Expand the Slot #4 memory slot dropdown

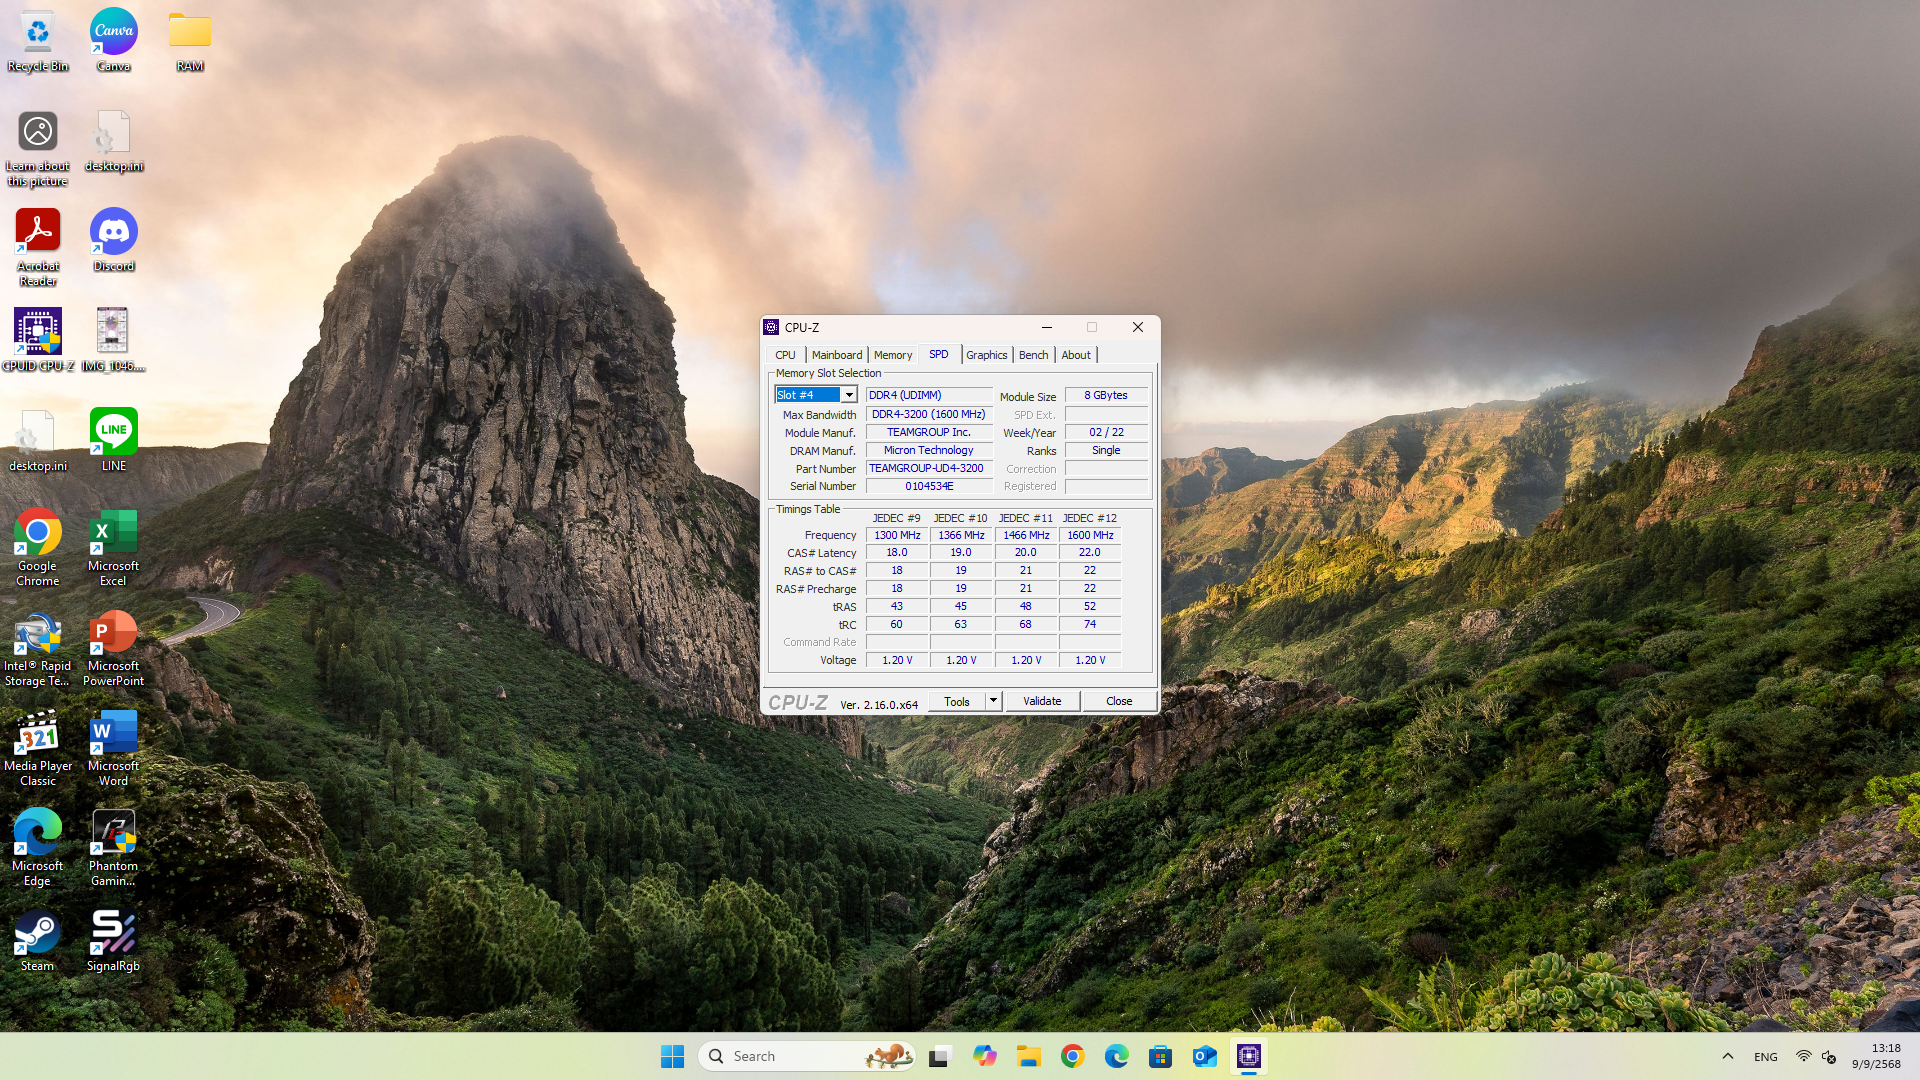pos(849,395)
